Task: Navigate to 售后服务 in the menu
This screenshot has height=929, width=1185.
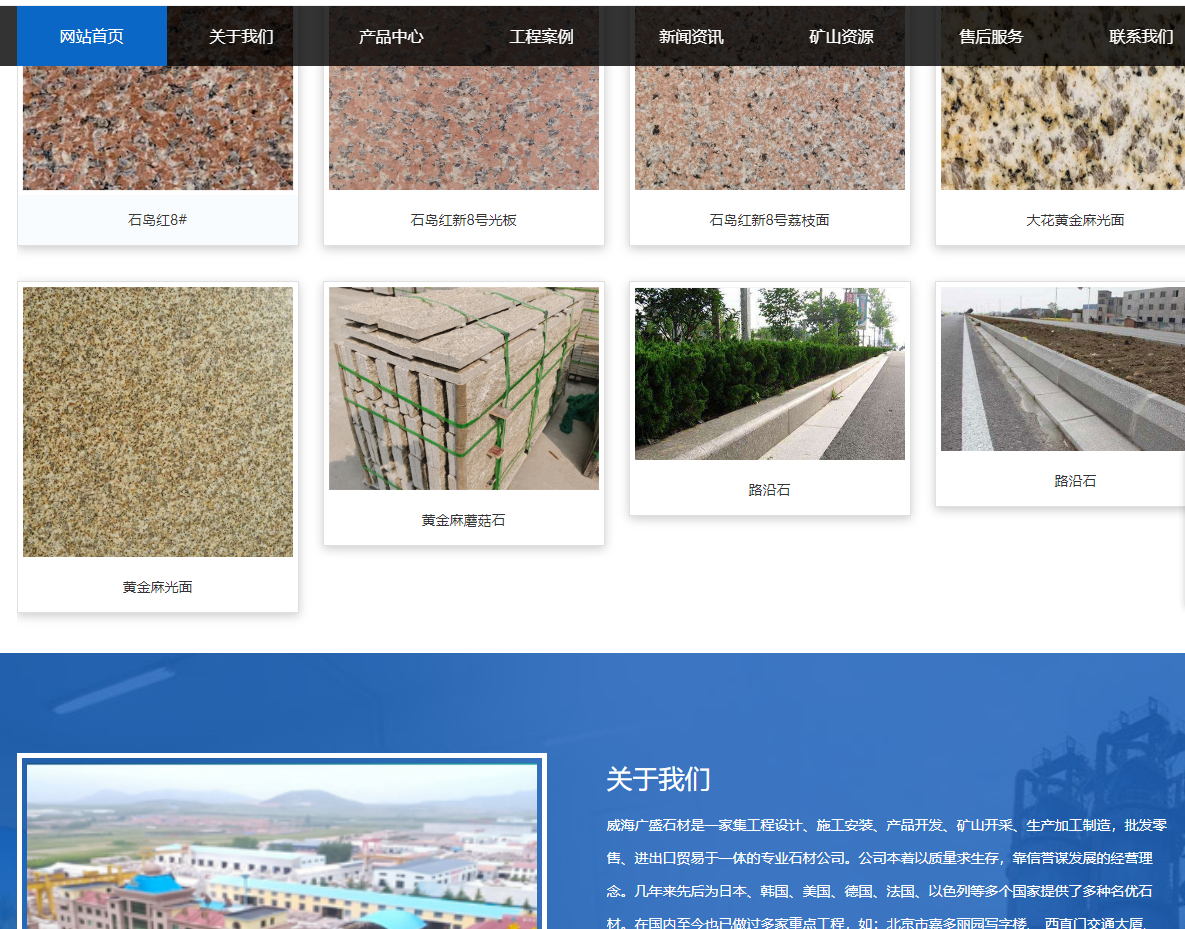Action: point(991,37)
